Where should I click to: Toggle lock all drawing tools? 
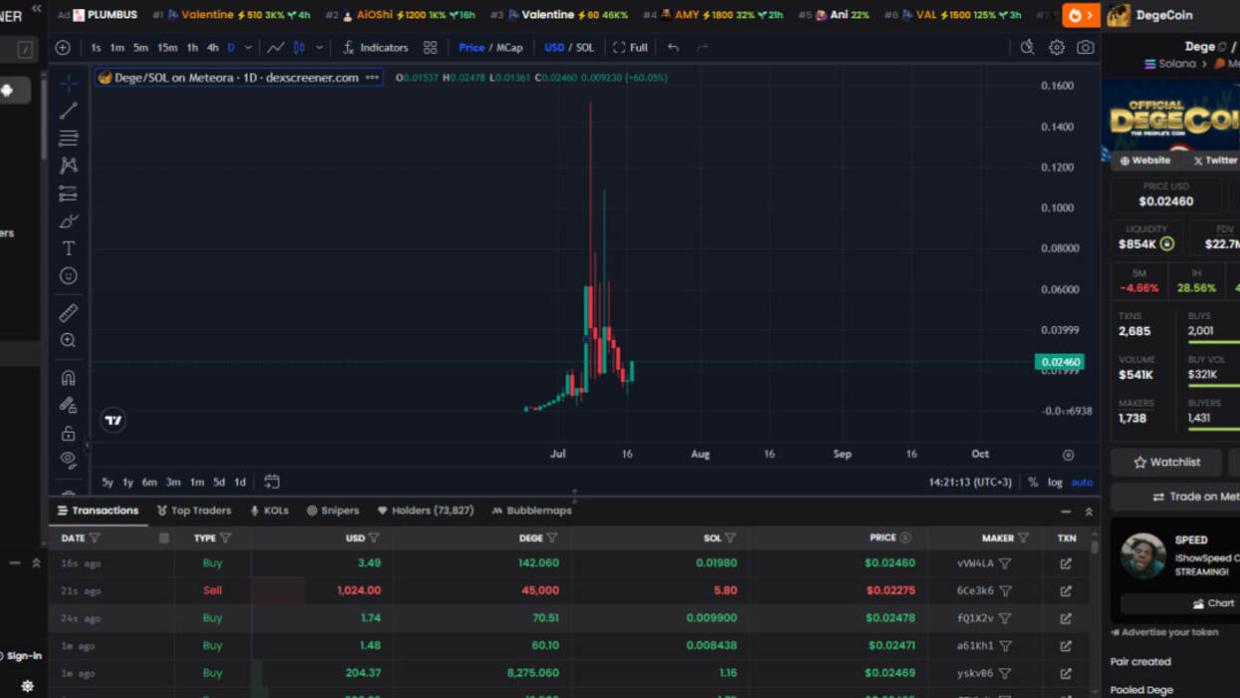pos(68,433)
